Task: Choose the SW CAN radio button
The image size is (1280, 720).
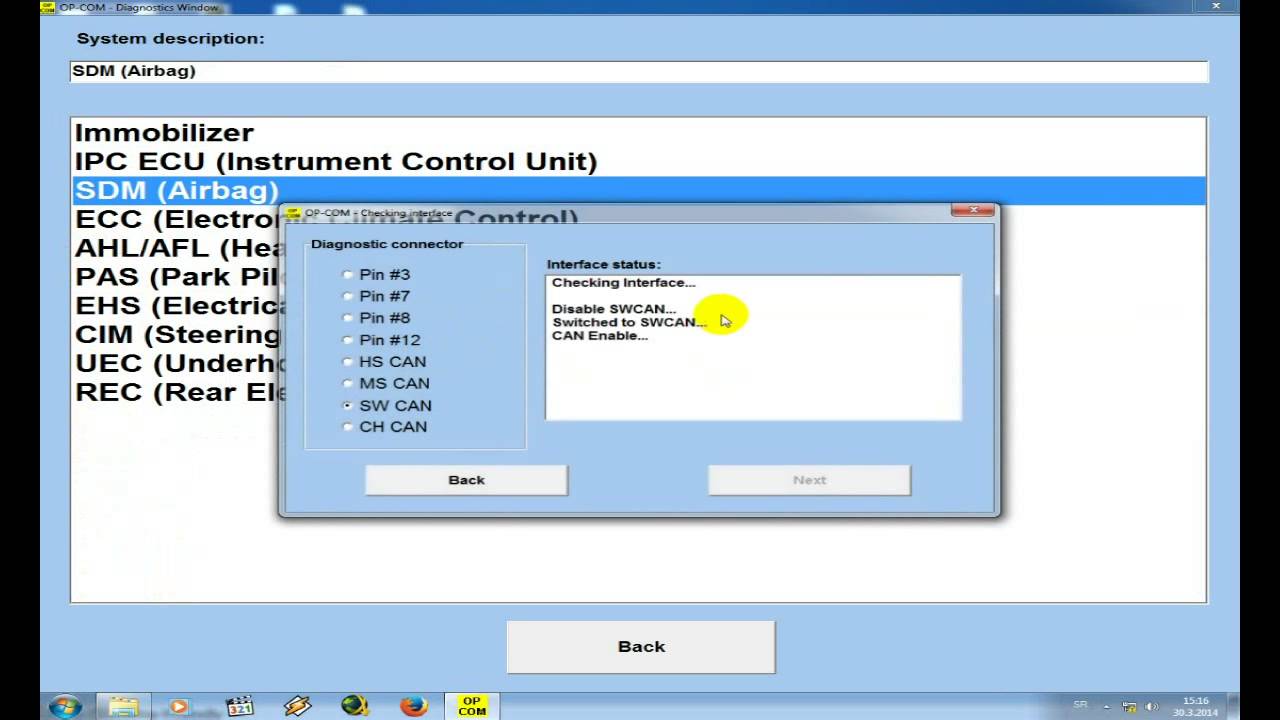Action: click(x=387, y=406)
